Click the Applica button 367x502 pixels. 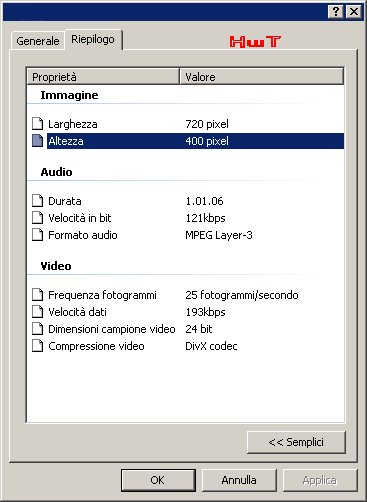(320, 480)
